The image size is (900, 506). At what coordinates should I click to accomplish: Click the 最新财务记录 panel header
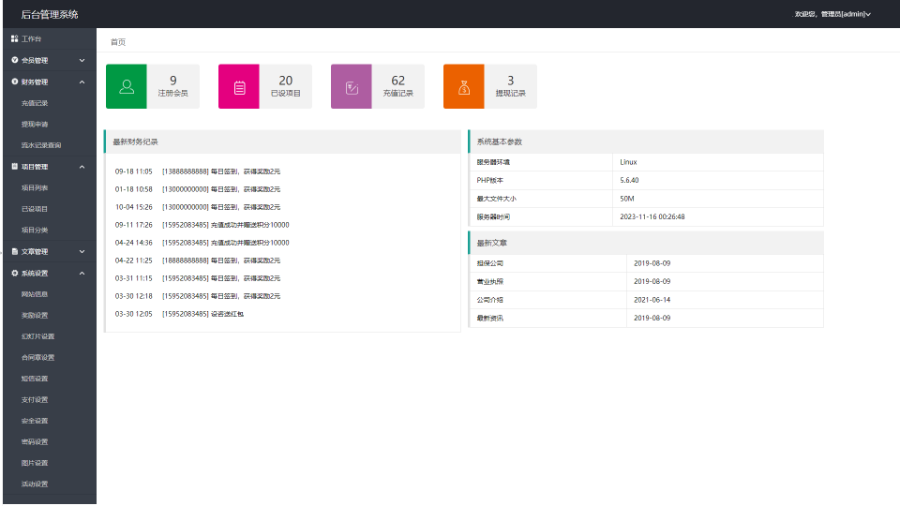[282, 142]
